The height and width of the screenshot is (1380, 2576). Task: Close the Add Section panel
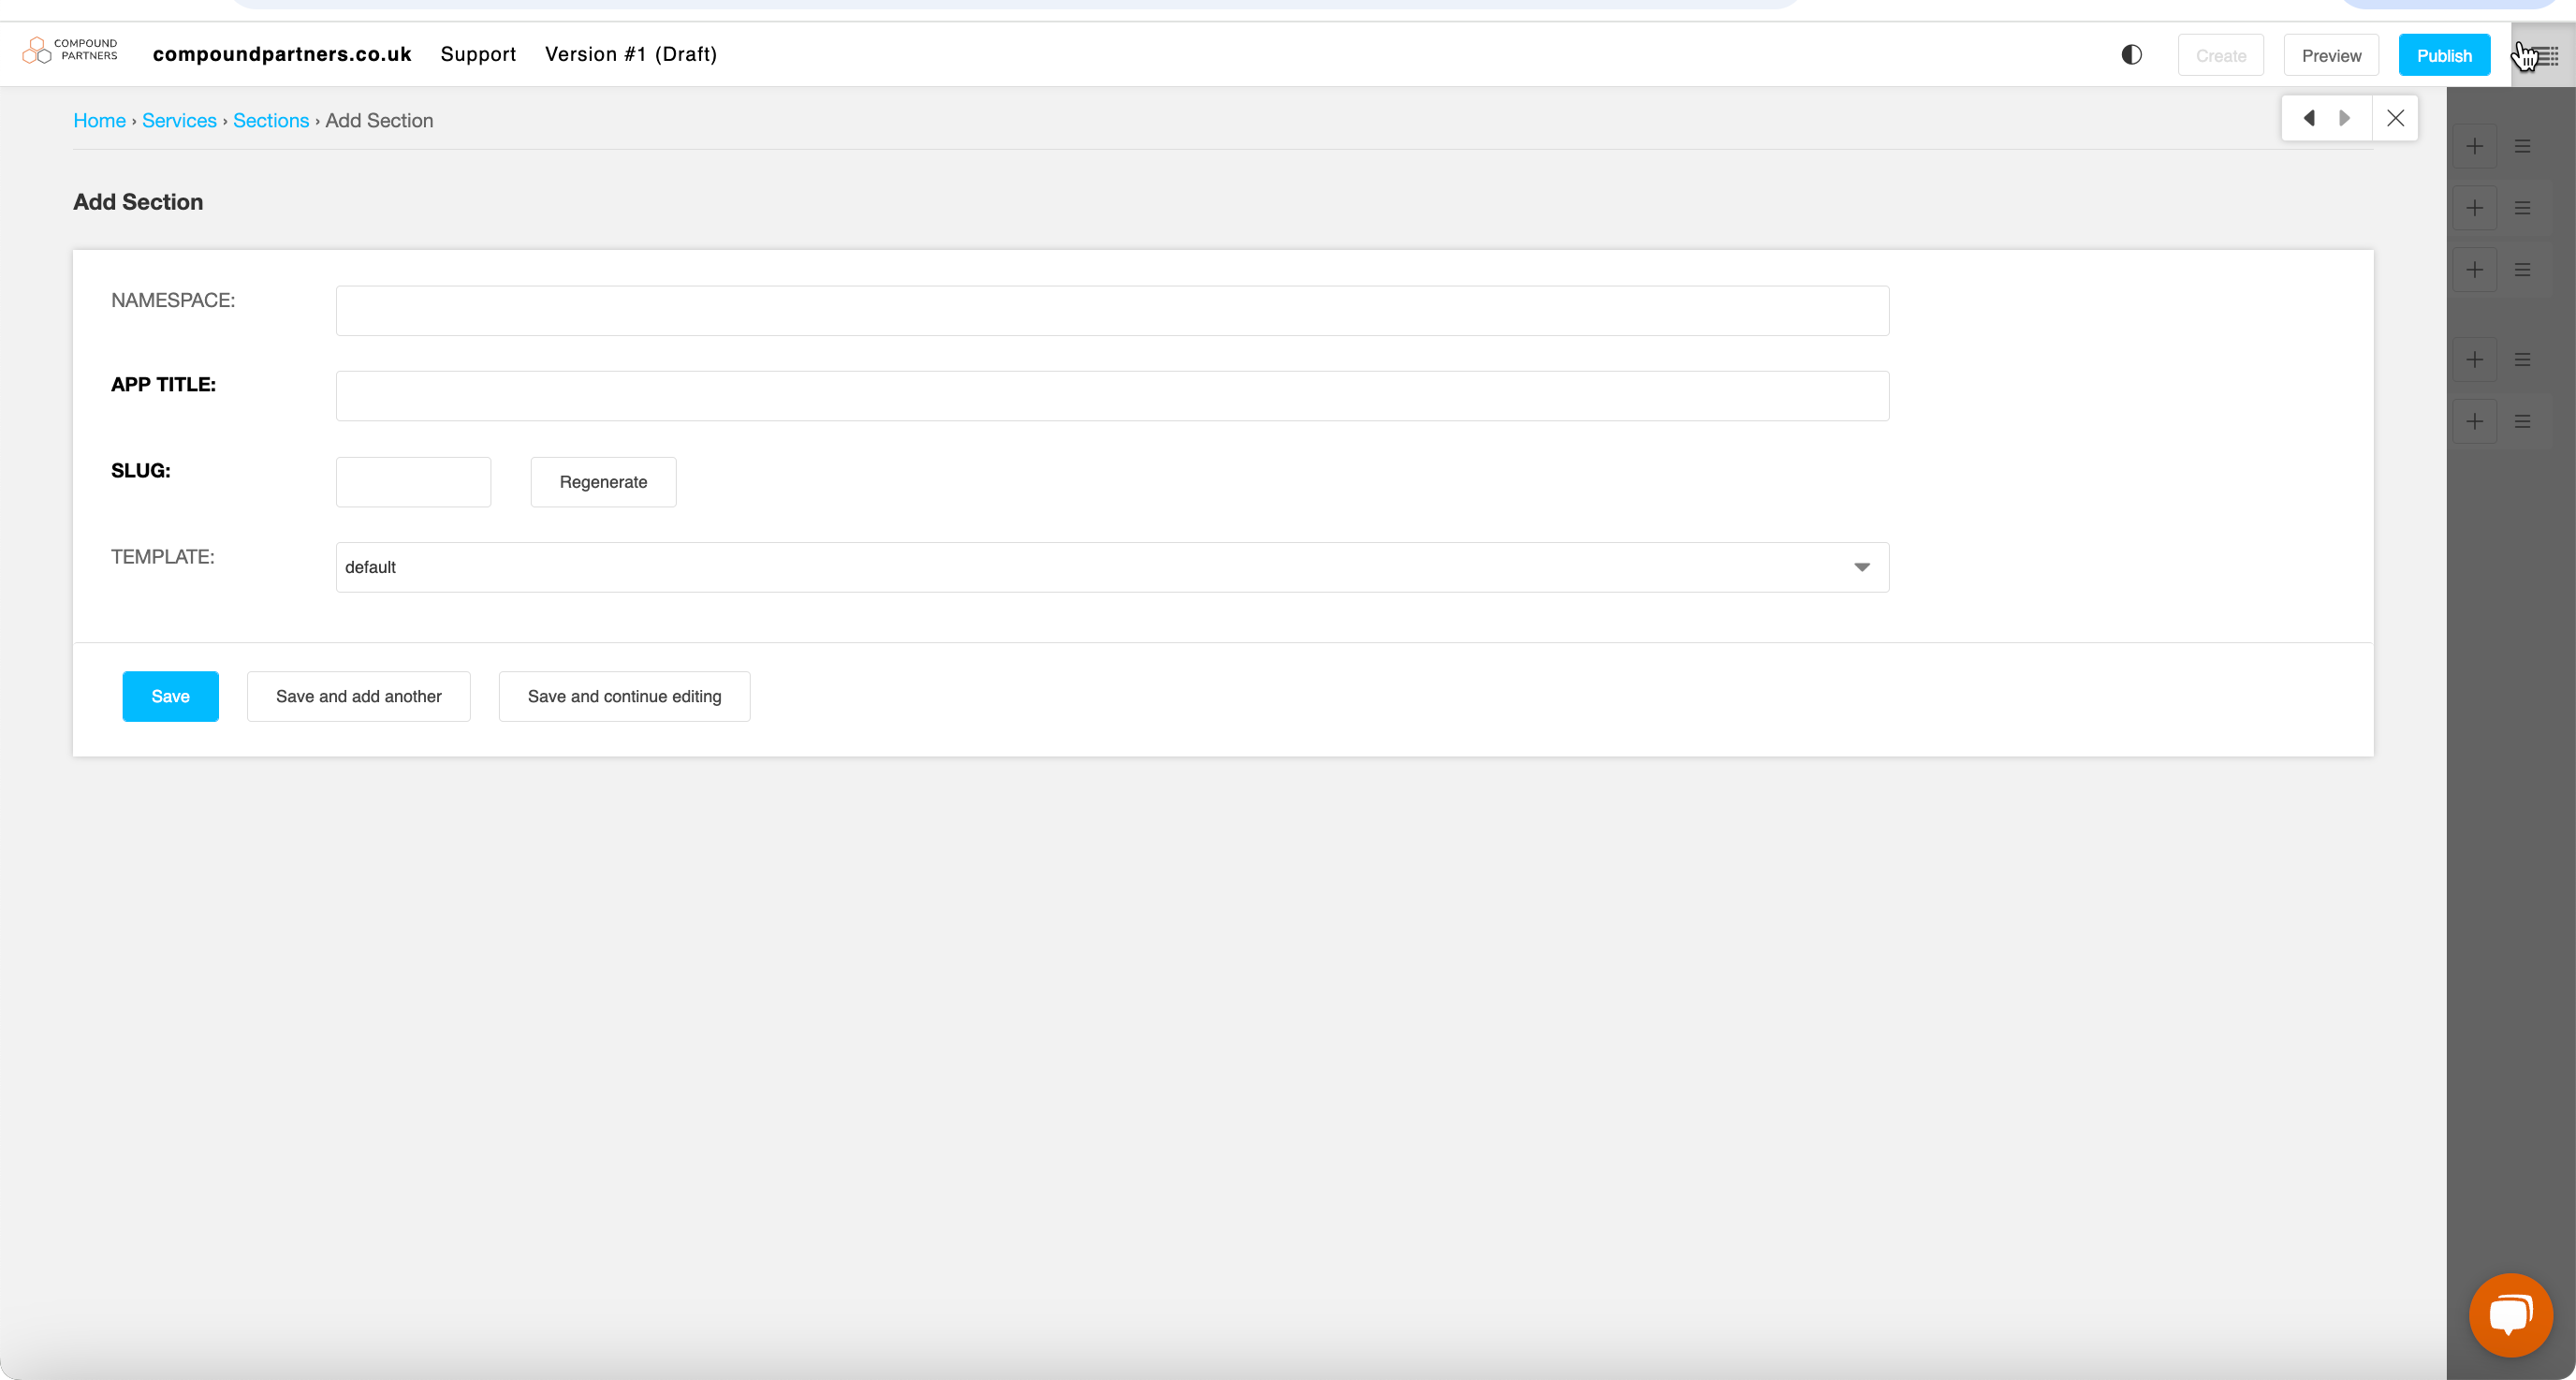tap(2395, 118)
